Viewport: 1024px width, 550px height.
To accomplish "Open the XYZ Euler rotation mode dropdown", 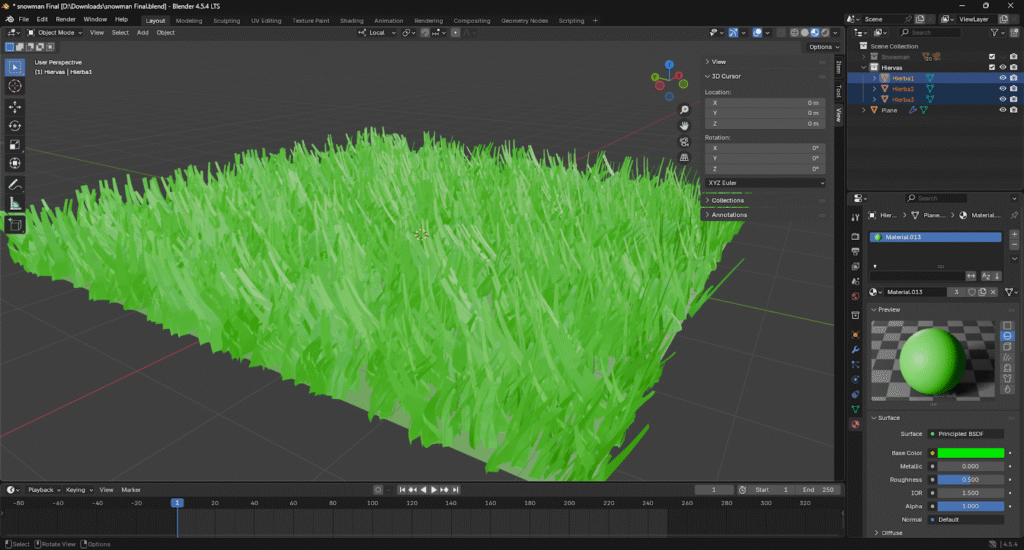I will [765, 183].
